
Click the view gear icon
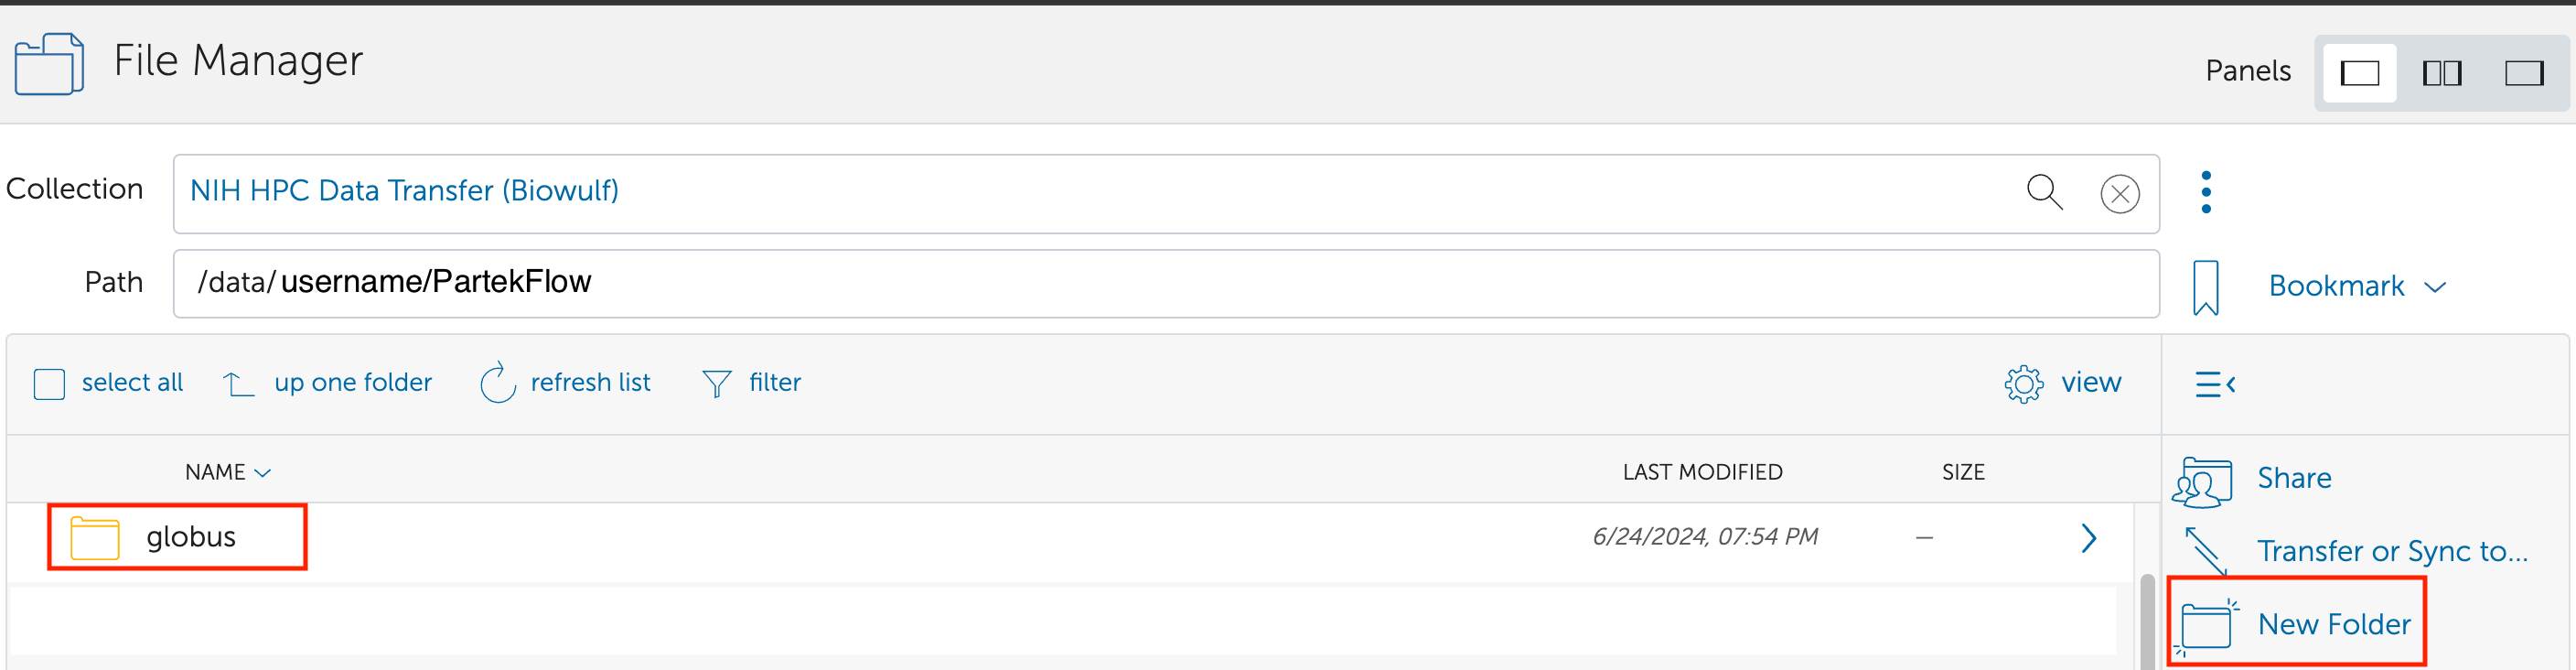point(2023,383)
